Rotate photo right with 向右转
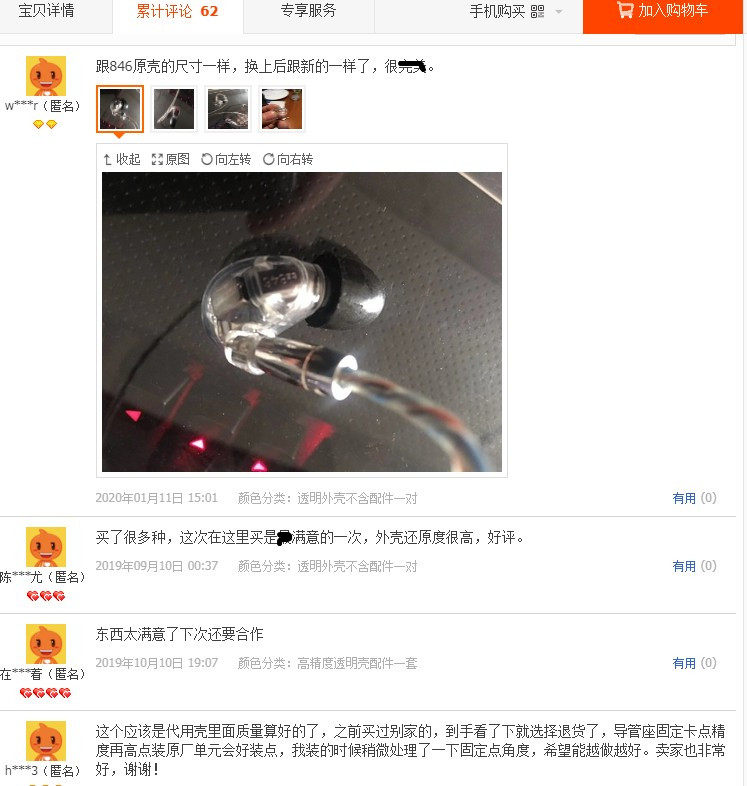 tap(288, 159)
